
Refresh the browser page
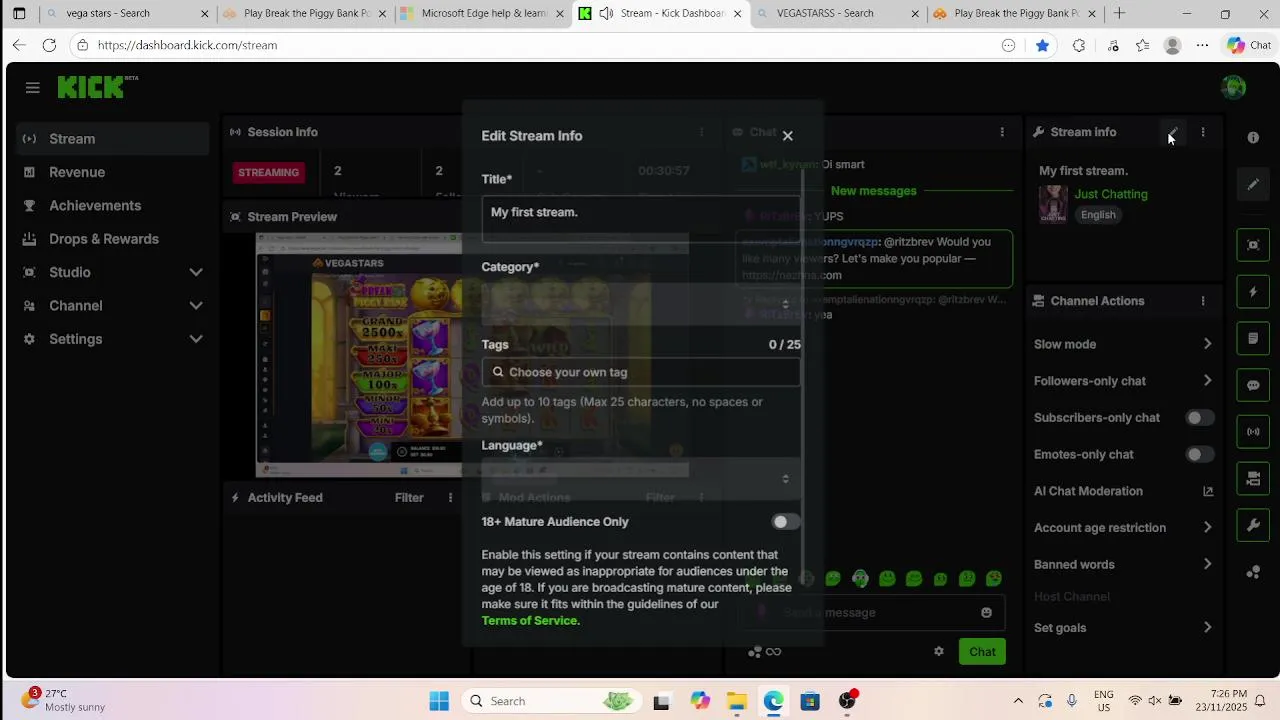click(49, 45)
